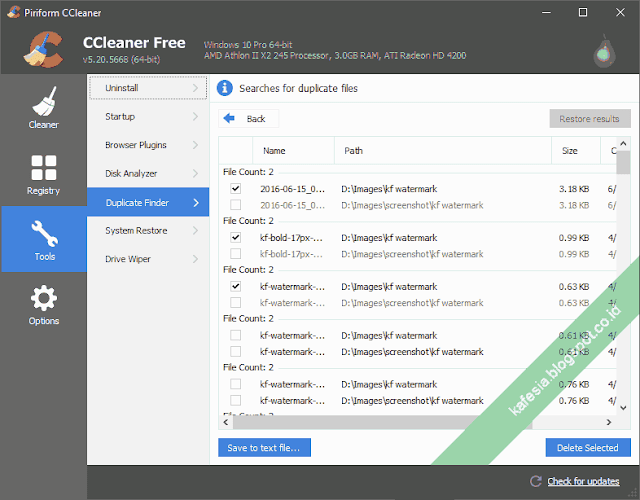Image resolution: width=640 pixels, height=500 pixels.
Task: Click the scroll up arrow
Action: tap(623, 144)
